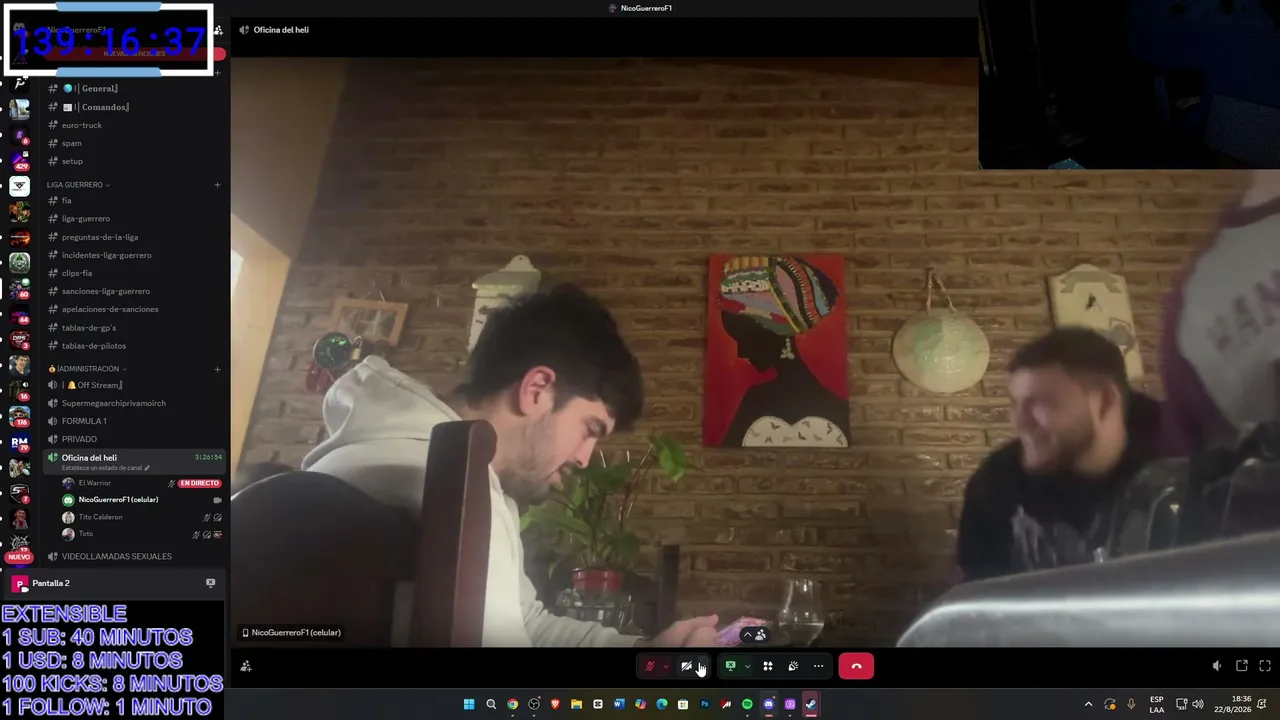This screenshot has width=1280, height=720.
Task: Hang up the call with red button
Action: click(x=856, y=666)
